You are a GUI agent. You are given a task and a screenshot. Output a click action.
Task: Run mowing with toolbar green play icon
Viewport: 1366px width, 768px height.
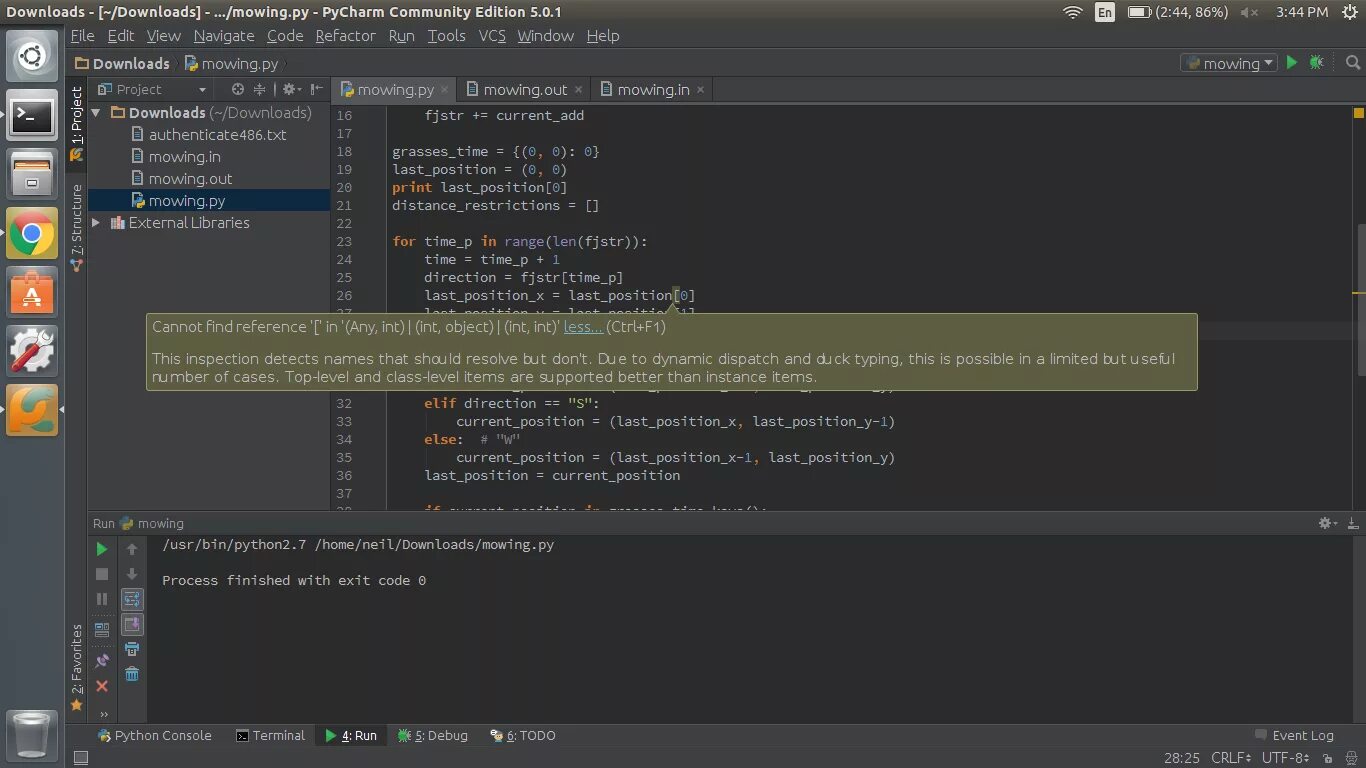tap(1292, 63)
